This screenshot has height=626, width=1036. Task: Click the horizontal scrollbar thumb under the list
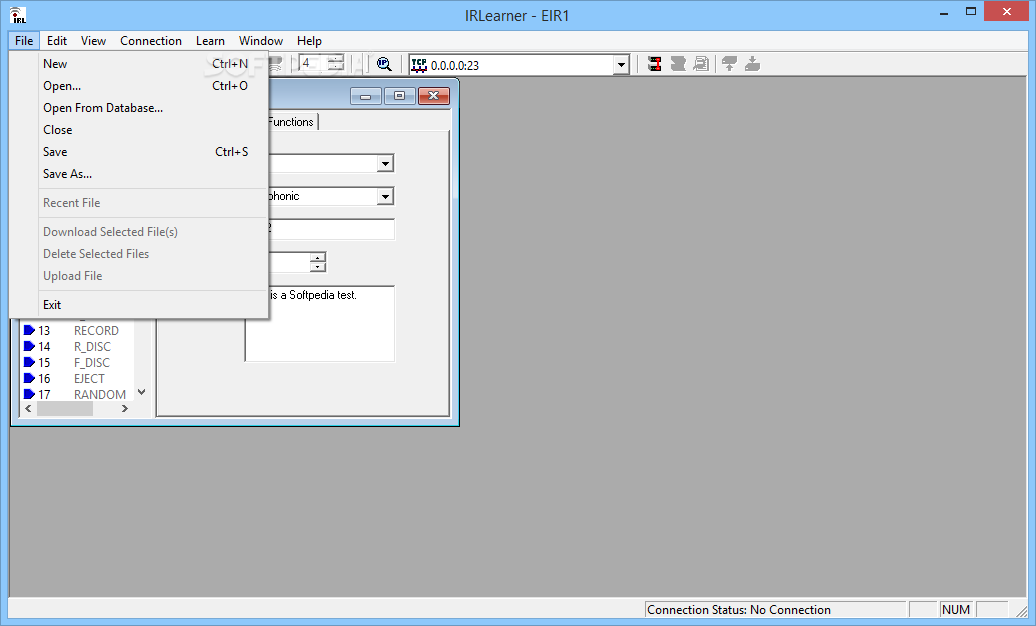coord(65,409)
